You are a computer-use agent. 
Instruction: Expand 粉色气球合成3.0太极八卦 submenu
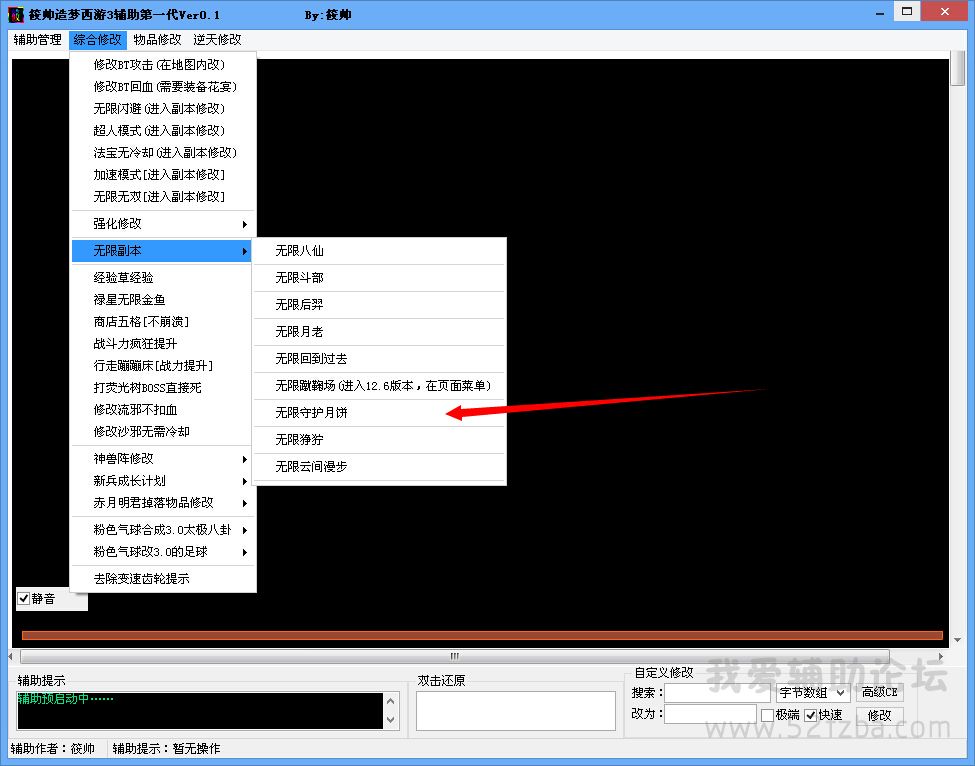163,530
